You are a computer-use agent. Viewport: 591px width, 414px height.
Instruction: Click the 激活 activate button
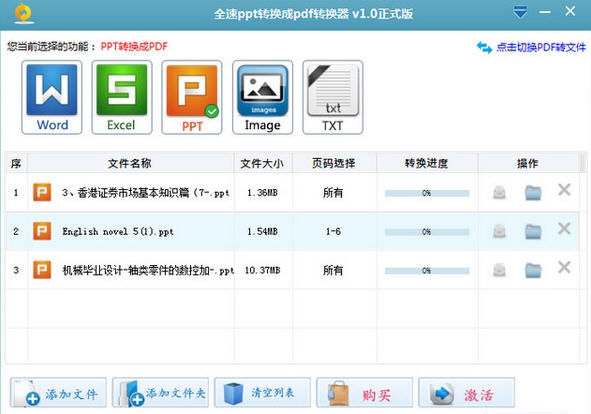467,393
